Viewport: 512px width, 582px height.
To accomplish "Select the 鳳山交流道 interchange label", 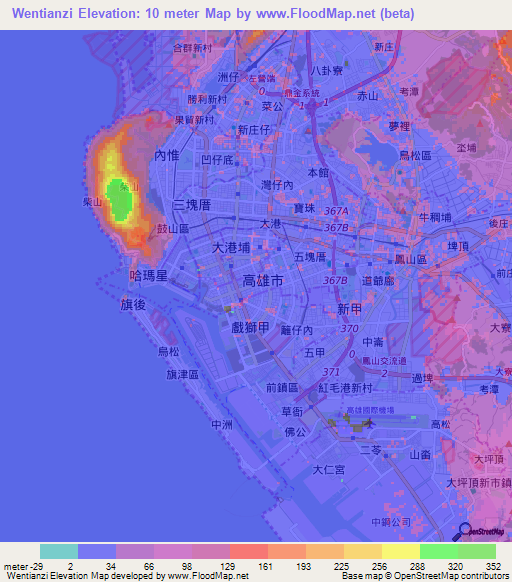I will (x=384, y=361).
